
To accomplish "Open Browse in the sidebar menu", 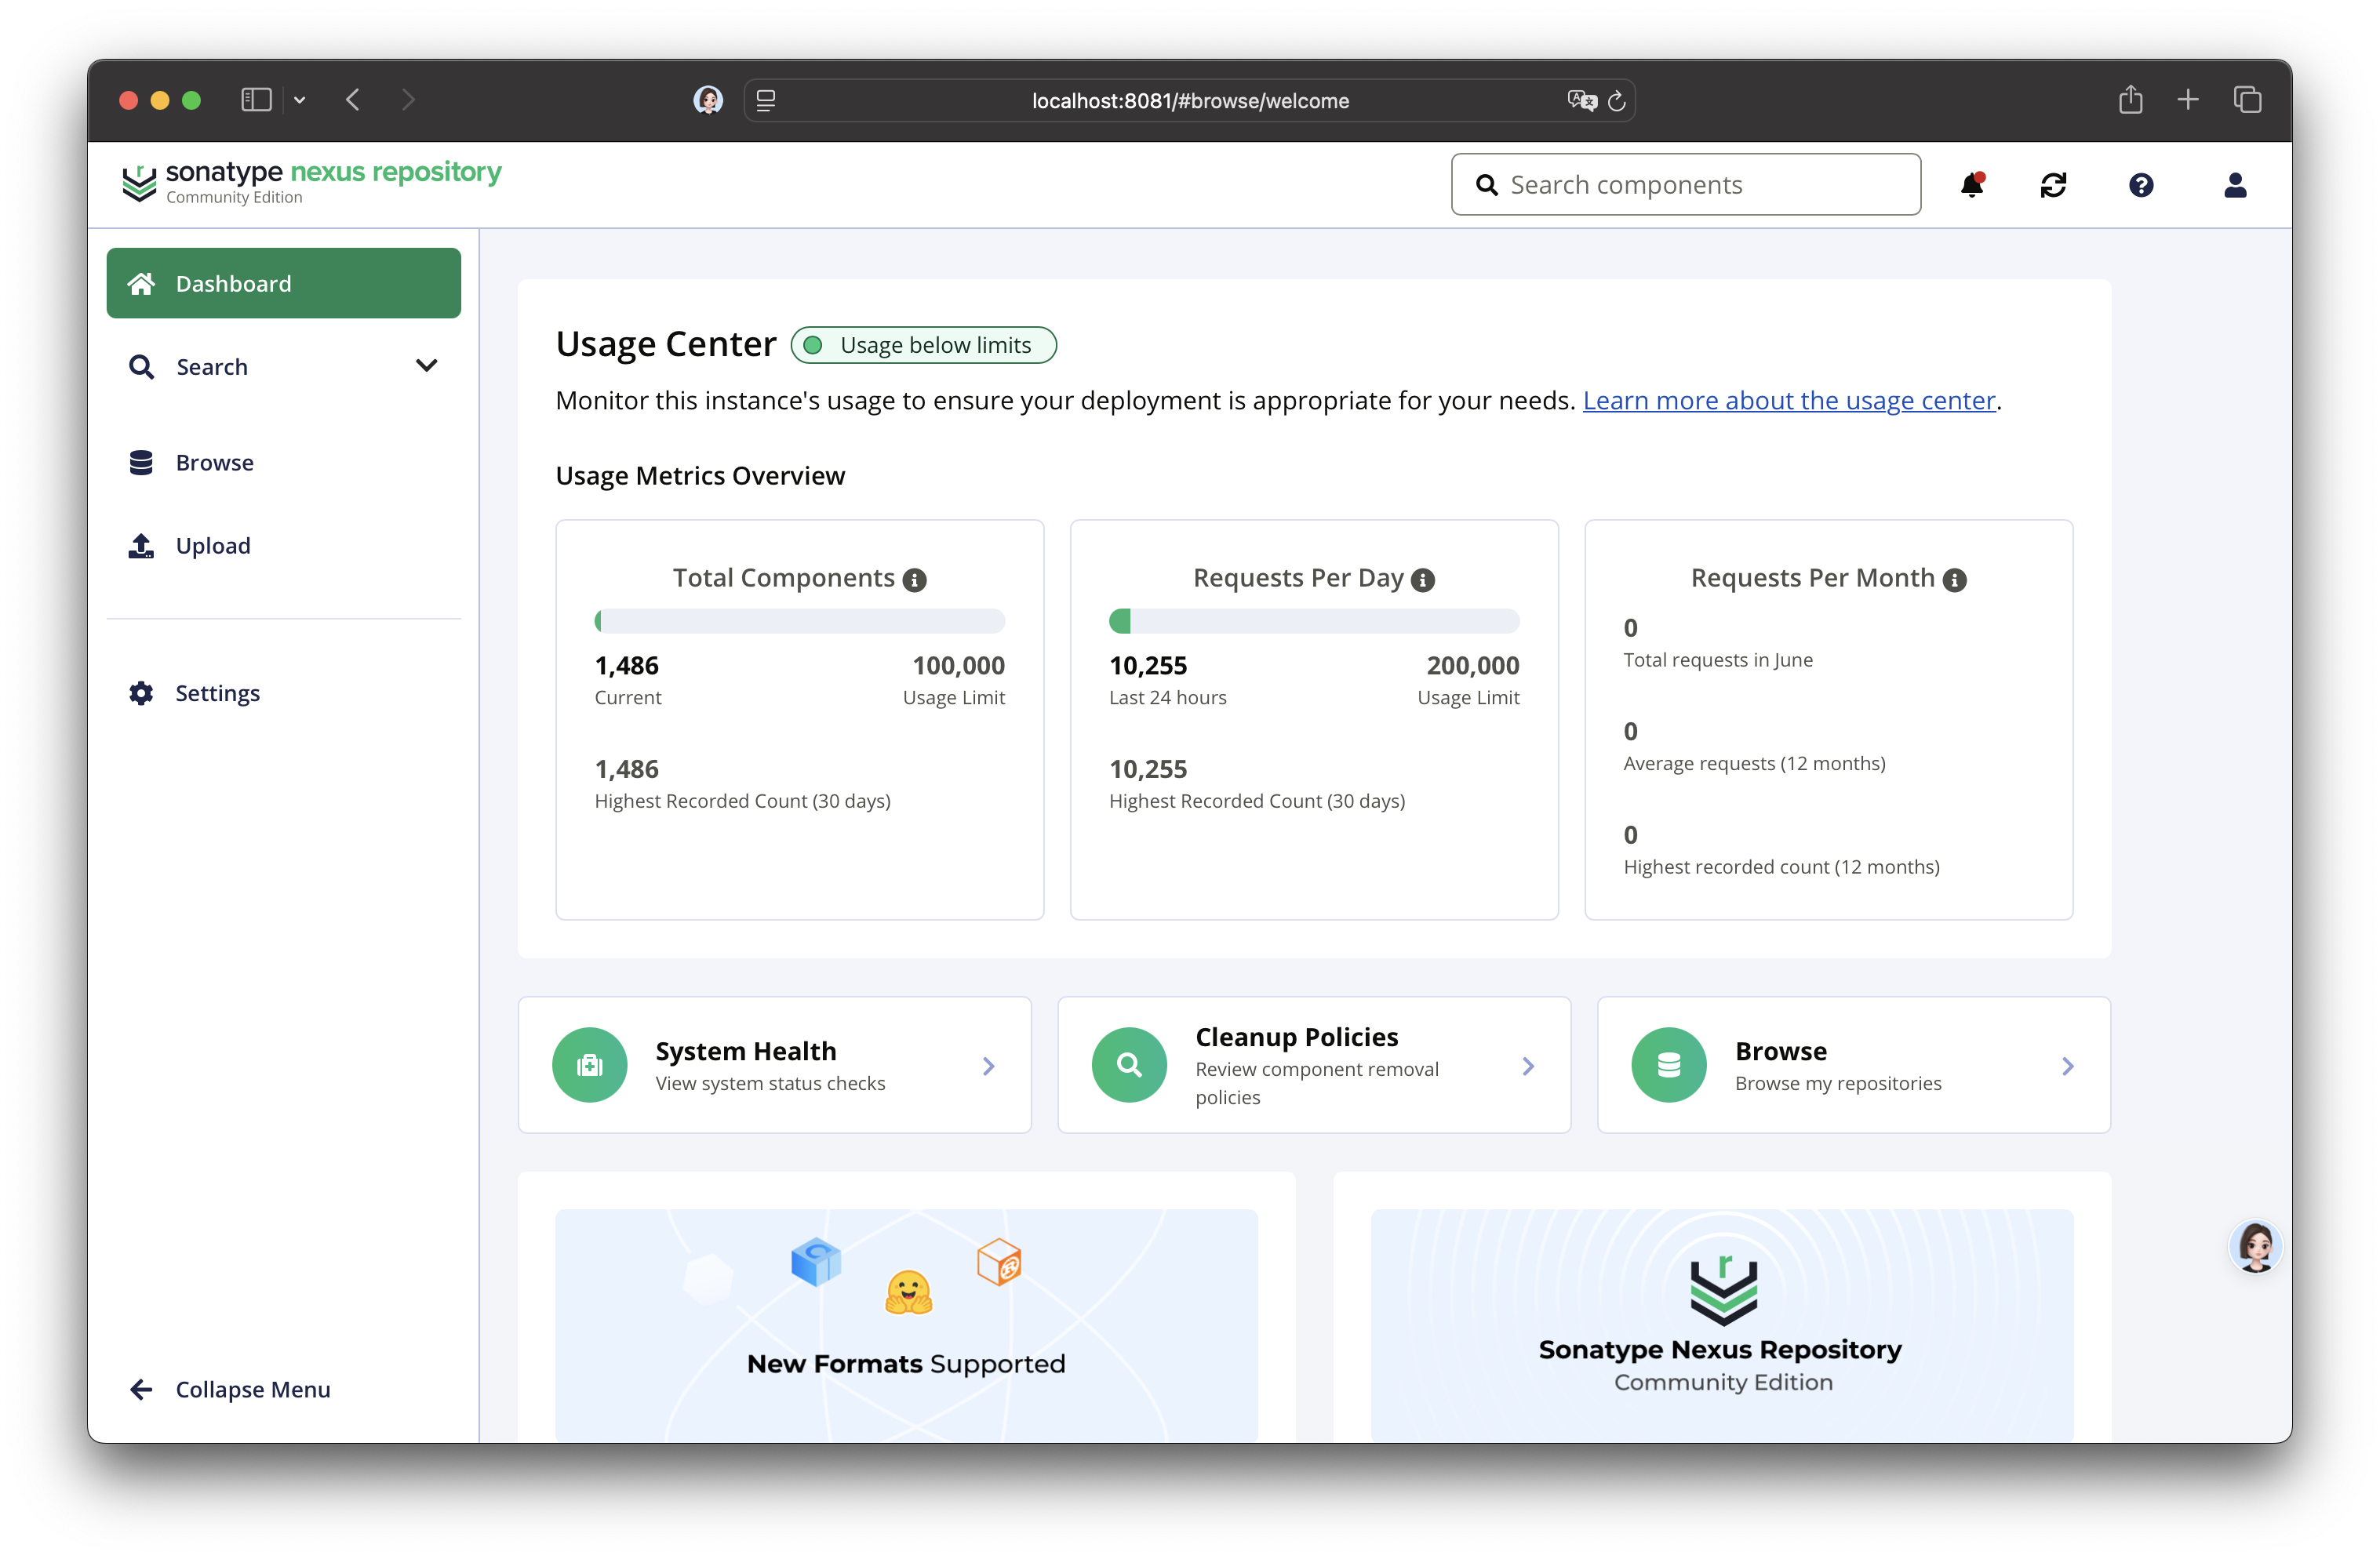I will pos(284,462).
